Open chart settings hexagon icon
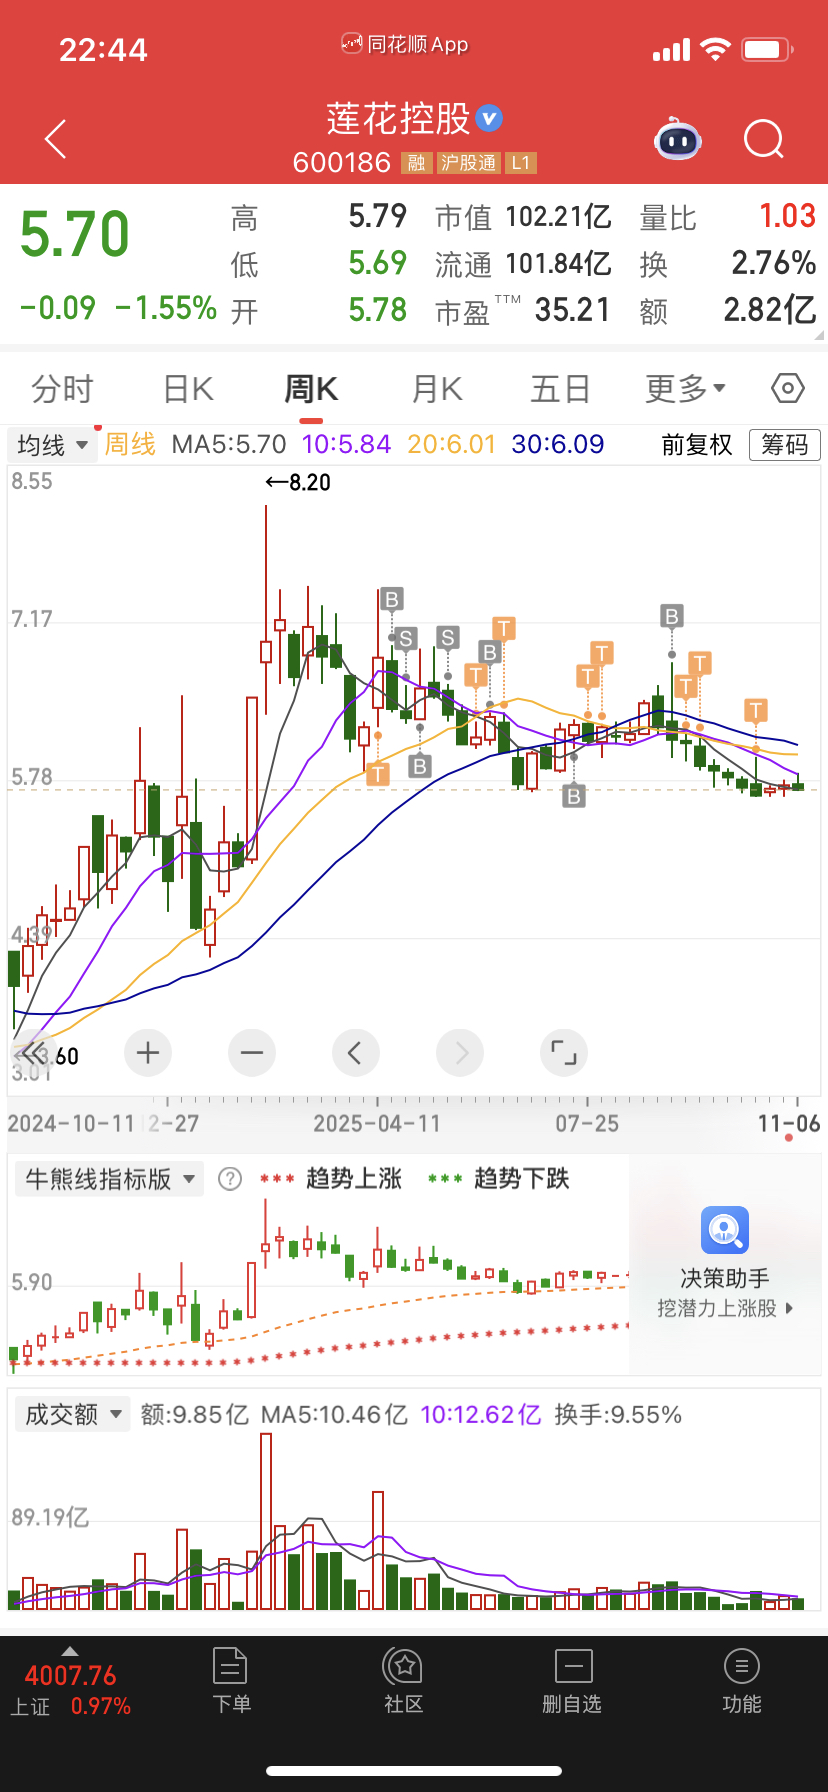 tap(788, 388)
